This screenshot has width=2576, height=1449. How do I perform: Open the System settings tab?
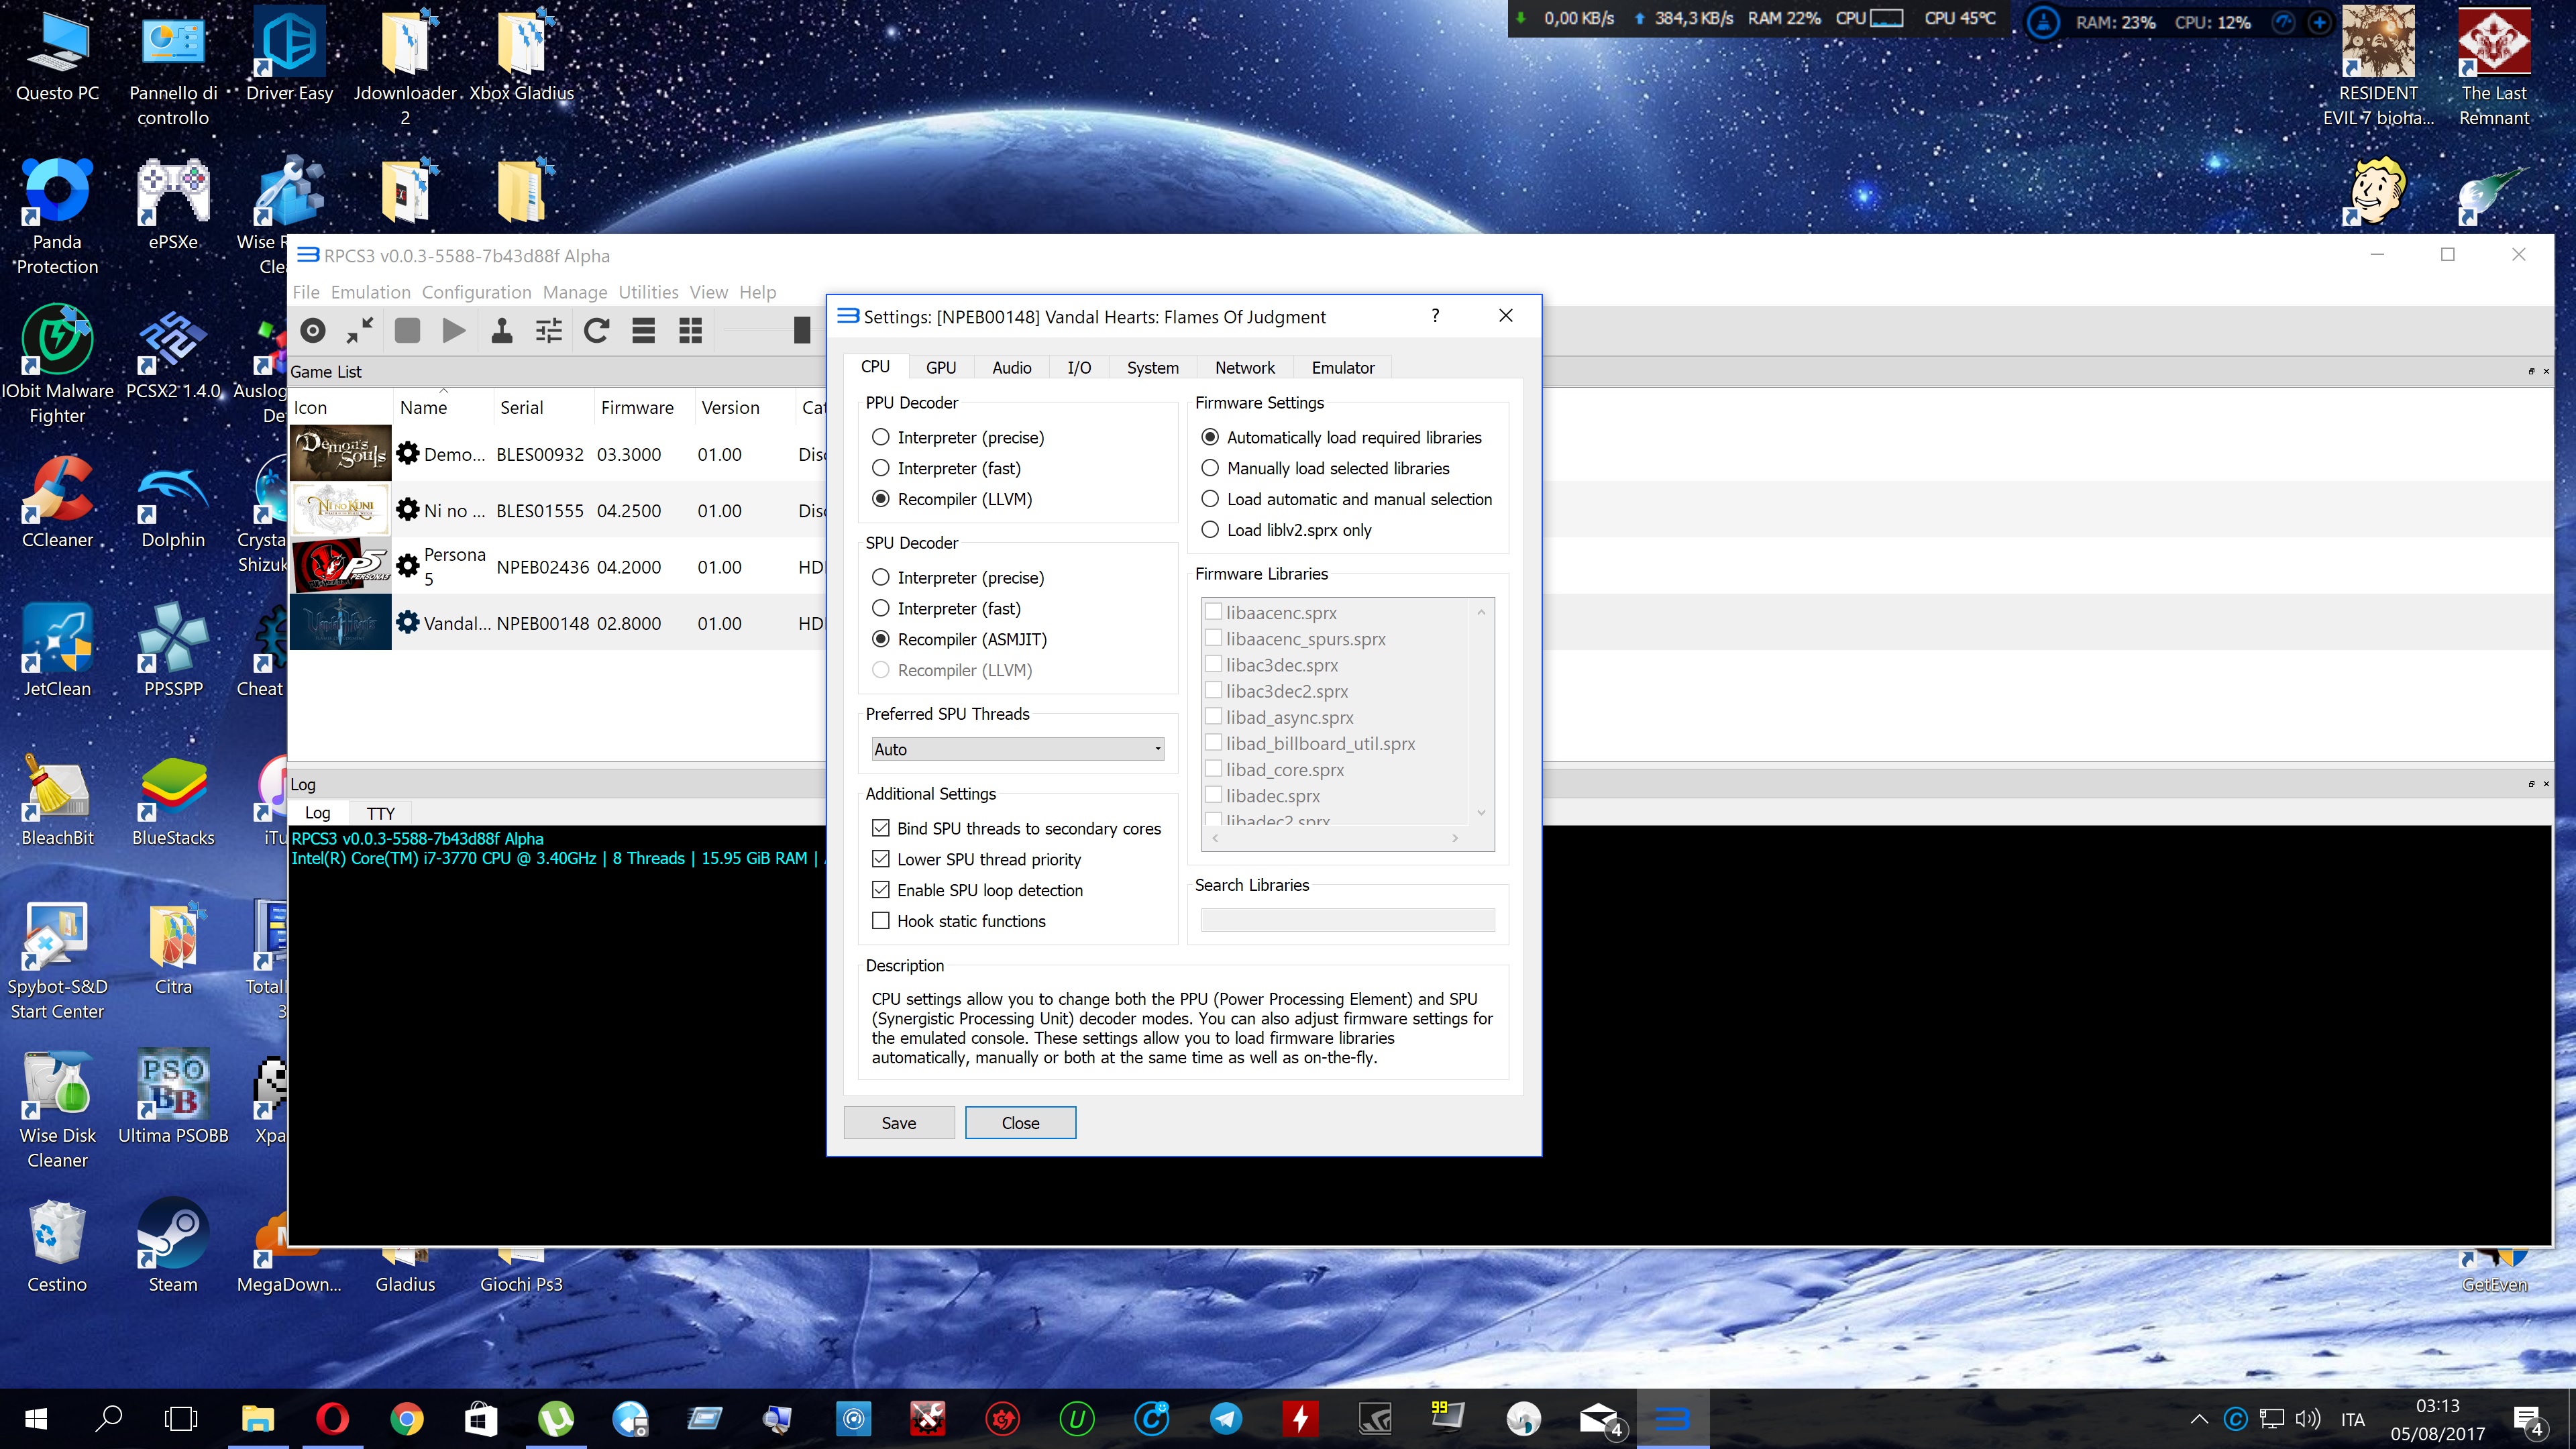click(1152, 367)
